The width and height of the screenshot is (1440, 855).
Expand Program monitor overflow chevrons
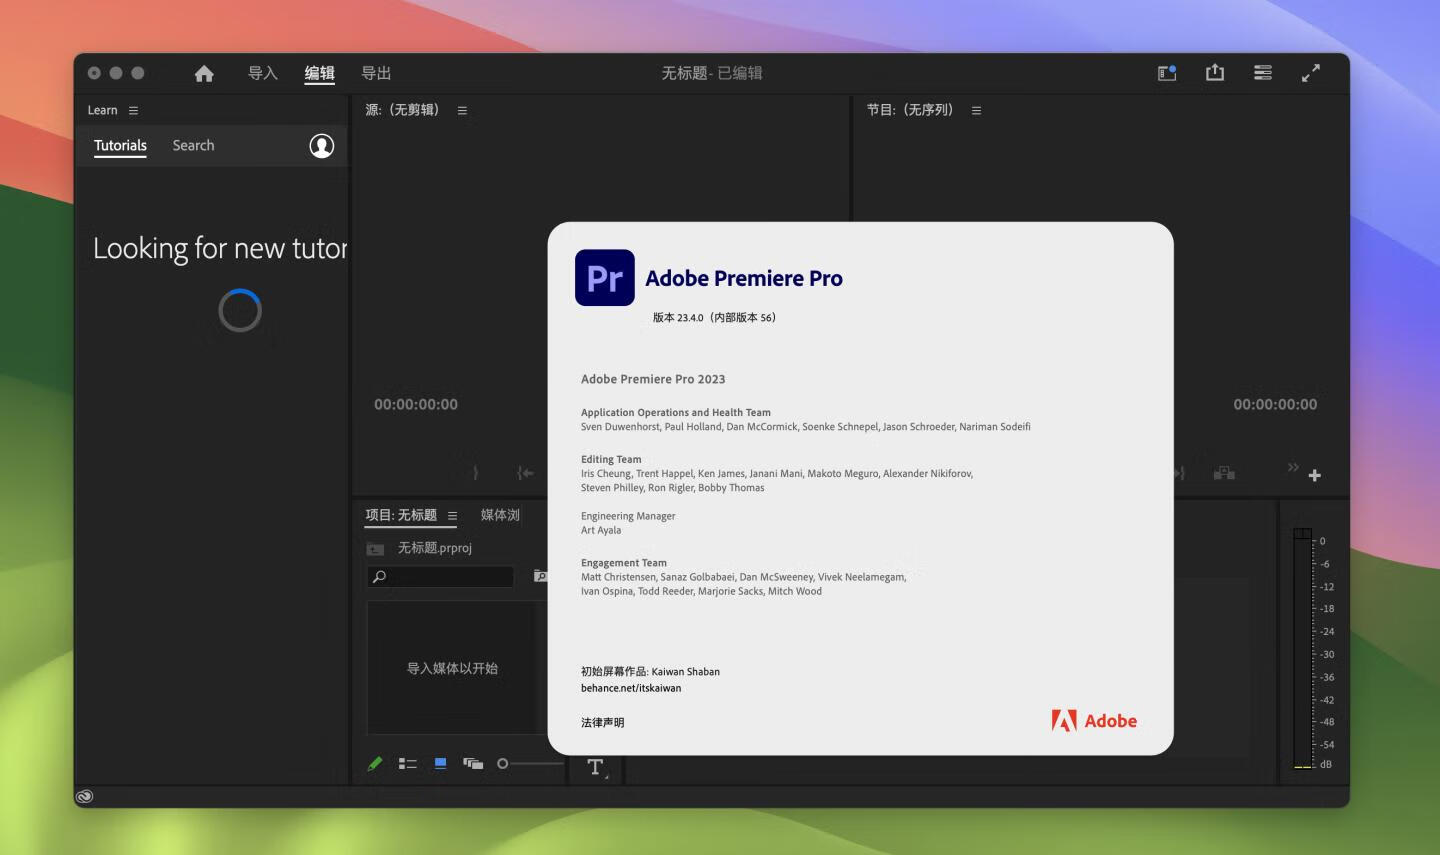pos(1293,467)
